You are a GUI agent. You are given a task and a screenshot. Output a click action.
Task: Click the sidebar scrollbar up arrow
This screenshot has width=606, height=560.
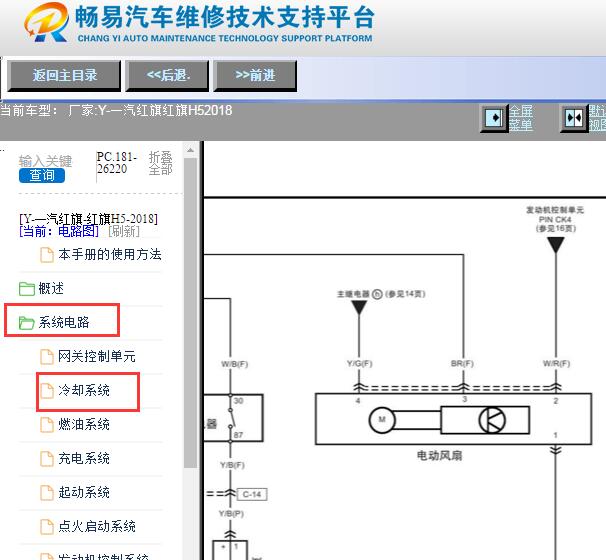[190, 150]
